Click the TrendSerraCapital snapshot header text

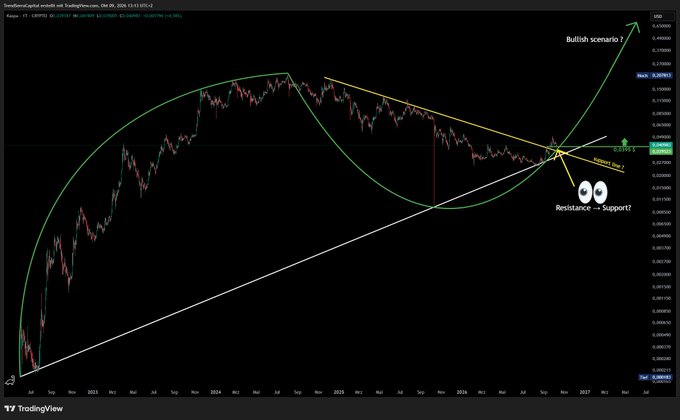click(x=78, y=6)
